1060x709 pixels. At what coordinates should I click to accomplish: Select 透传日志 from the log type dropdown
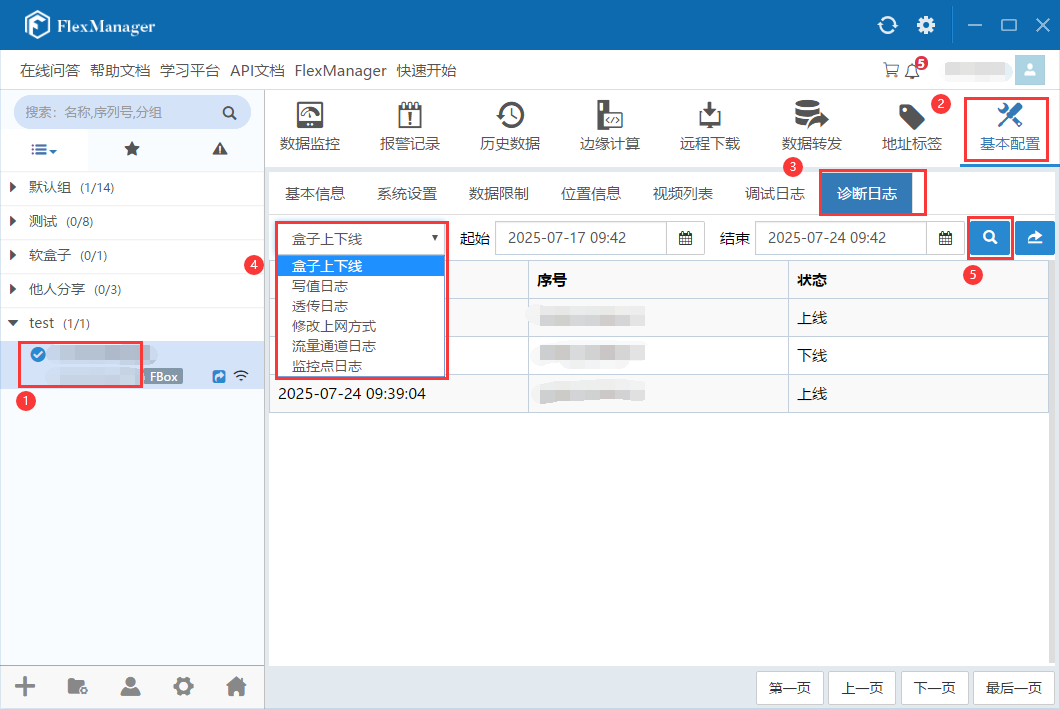tap(320, 306)
